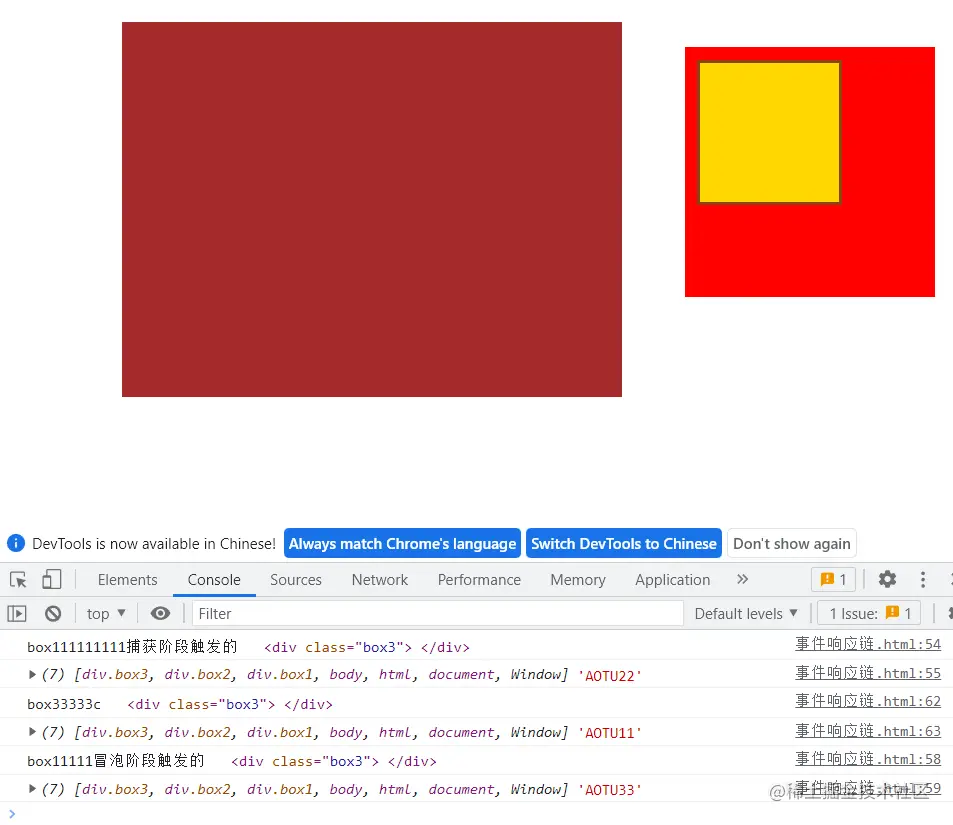Expand the array logged with 'AOTU33'
This screenshot has width=953, height=825.
tap(32, 789)
